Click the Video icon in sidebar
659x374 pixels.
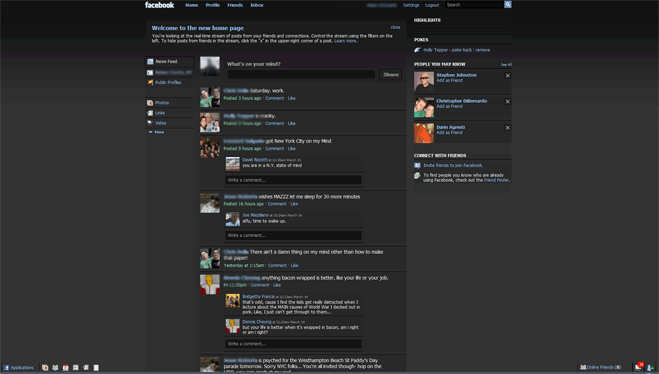point(150,123)
